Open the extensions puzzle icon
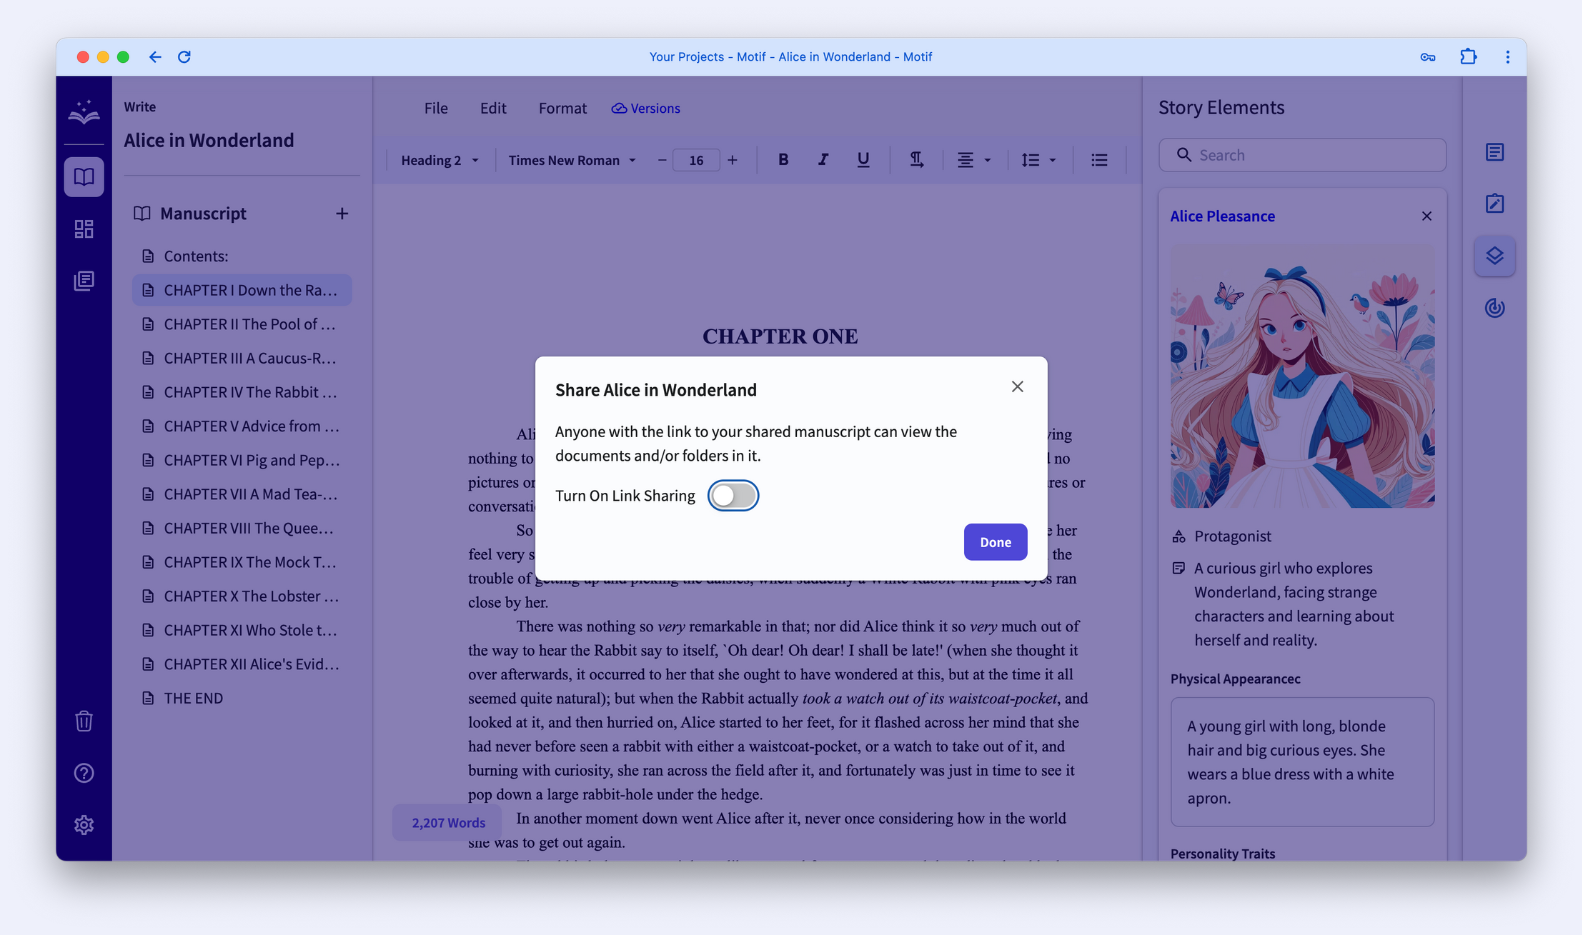The height and width of the screenshot is (935, 1582). pos(1468,57)
